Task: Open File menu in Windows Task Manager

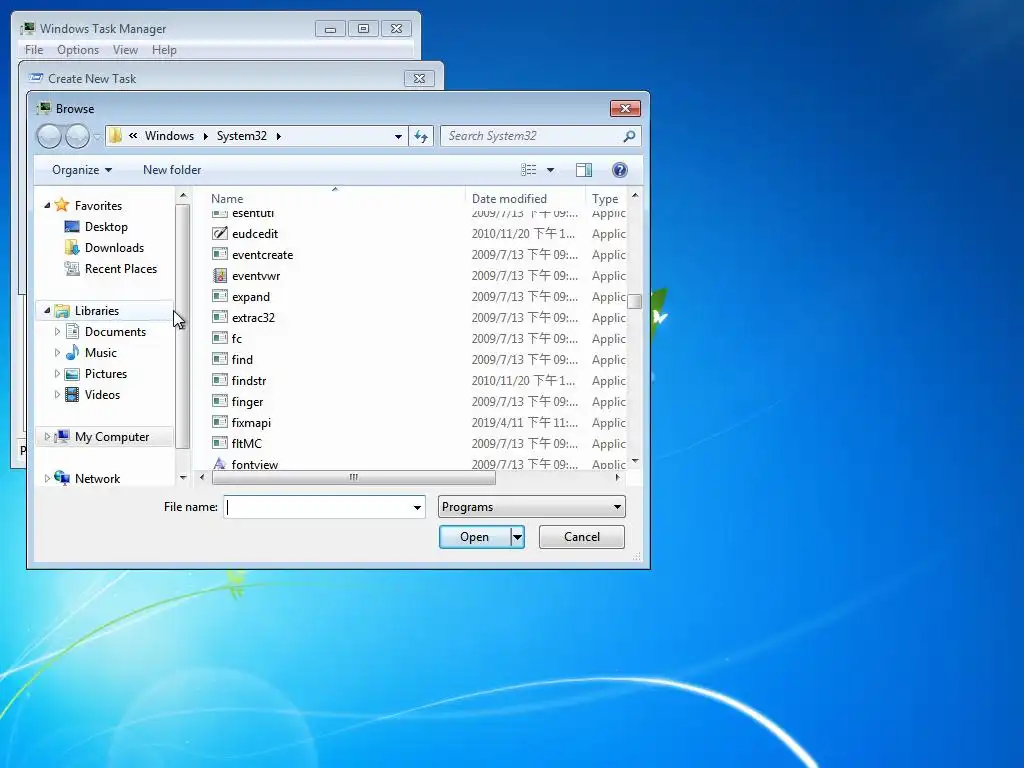Action: coord(34,50)
